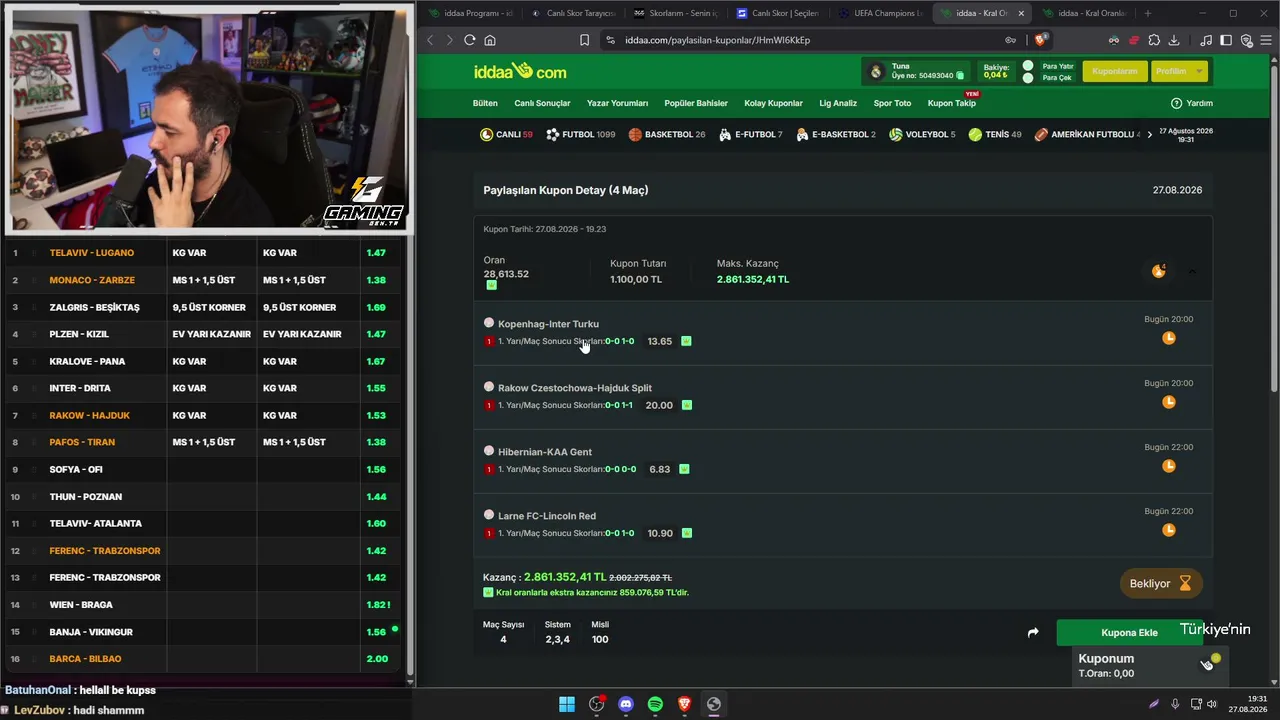Screen dimensions: 1280x720
Task: Click the clock icon for Rakow Czestochowa-Hajduk Split
Action: [x=1168, y=402]
